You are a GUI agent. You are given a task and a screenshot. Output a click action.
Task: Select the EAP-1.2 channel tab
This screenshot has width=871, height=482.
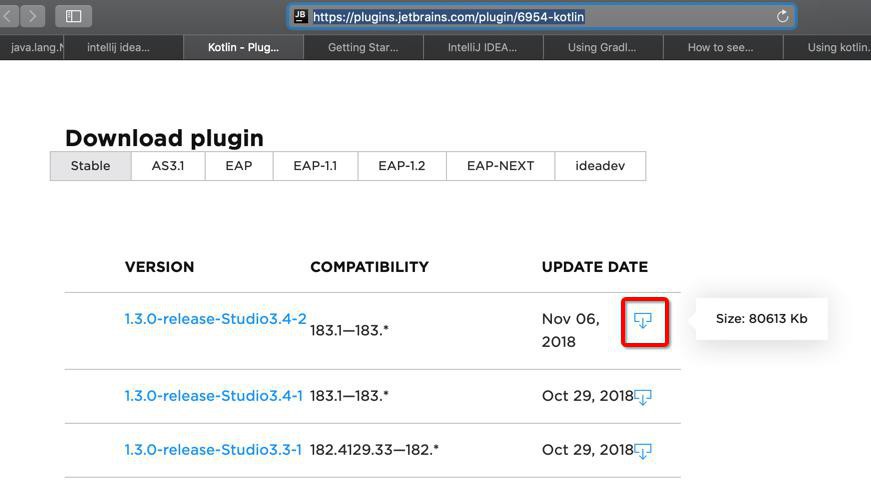click(402, 166)
